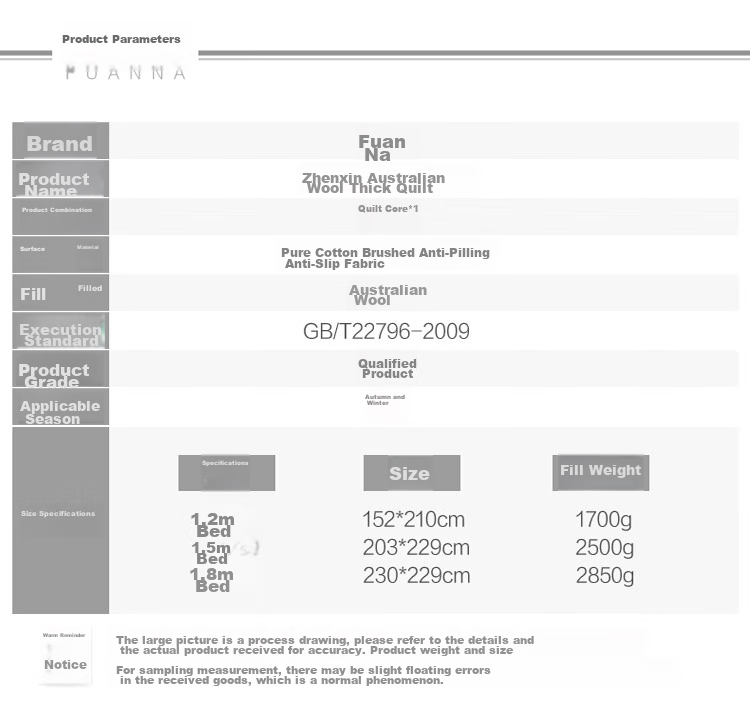Click the 'Fuan Na' brand value
The image size is (750, 714).
382,148
